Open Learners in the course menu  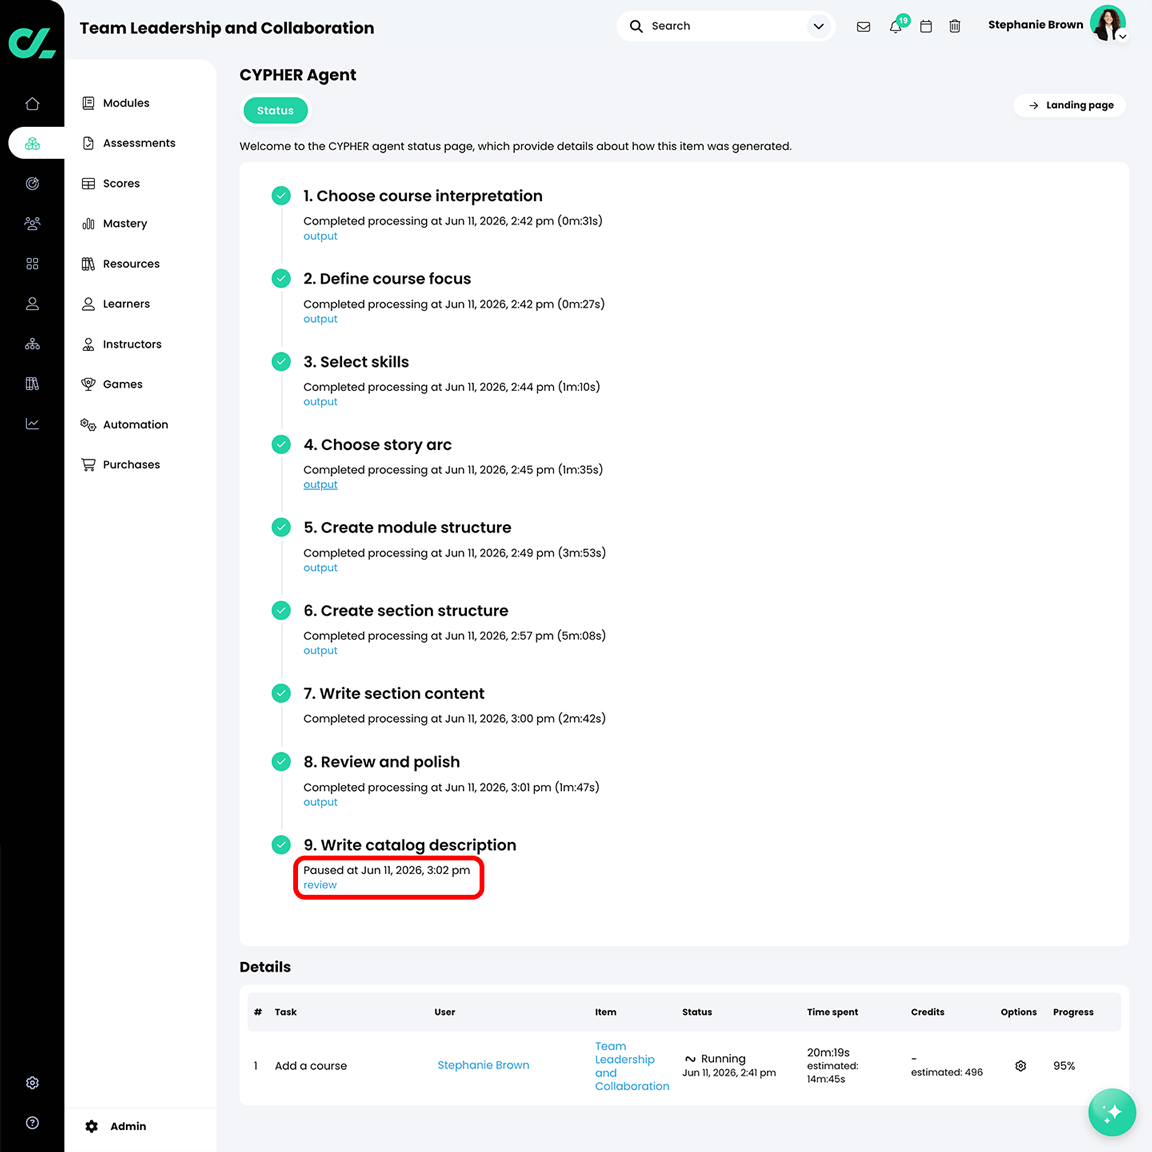(x=126, y=303)
